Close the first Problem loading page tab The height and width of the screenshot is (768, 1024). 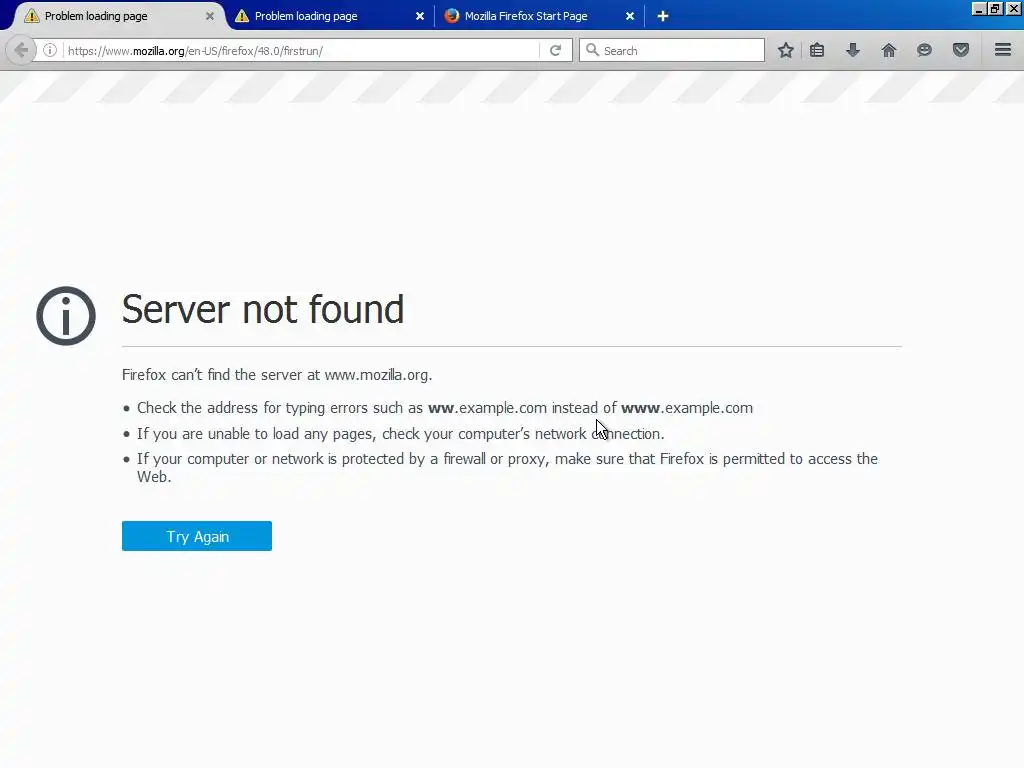(x=210, y=16)
